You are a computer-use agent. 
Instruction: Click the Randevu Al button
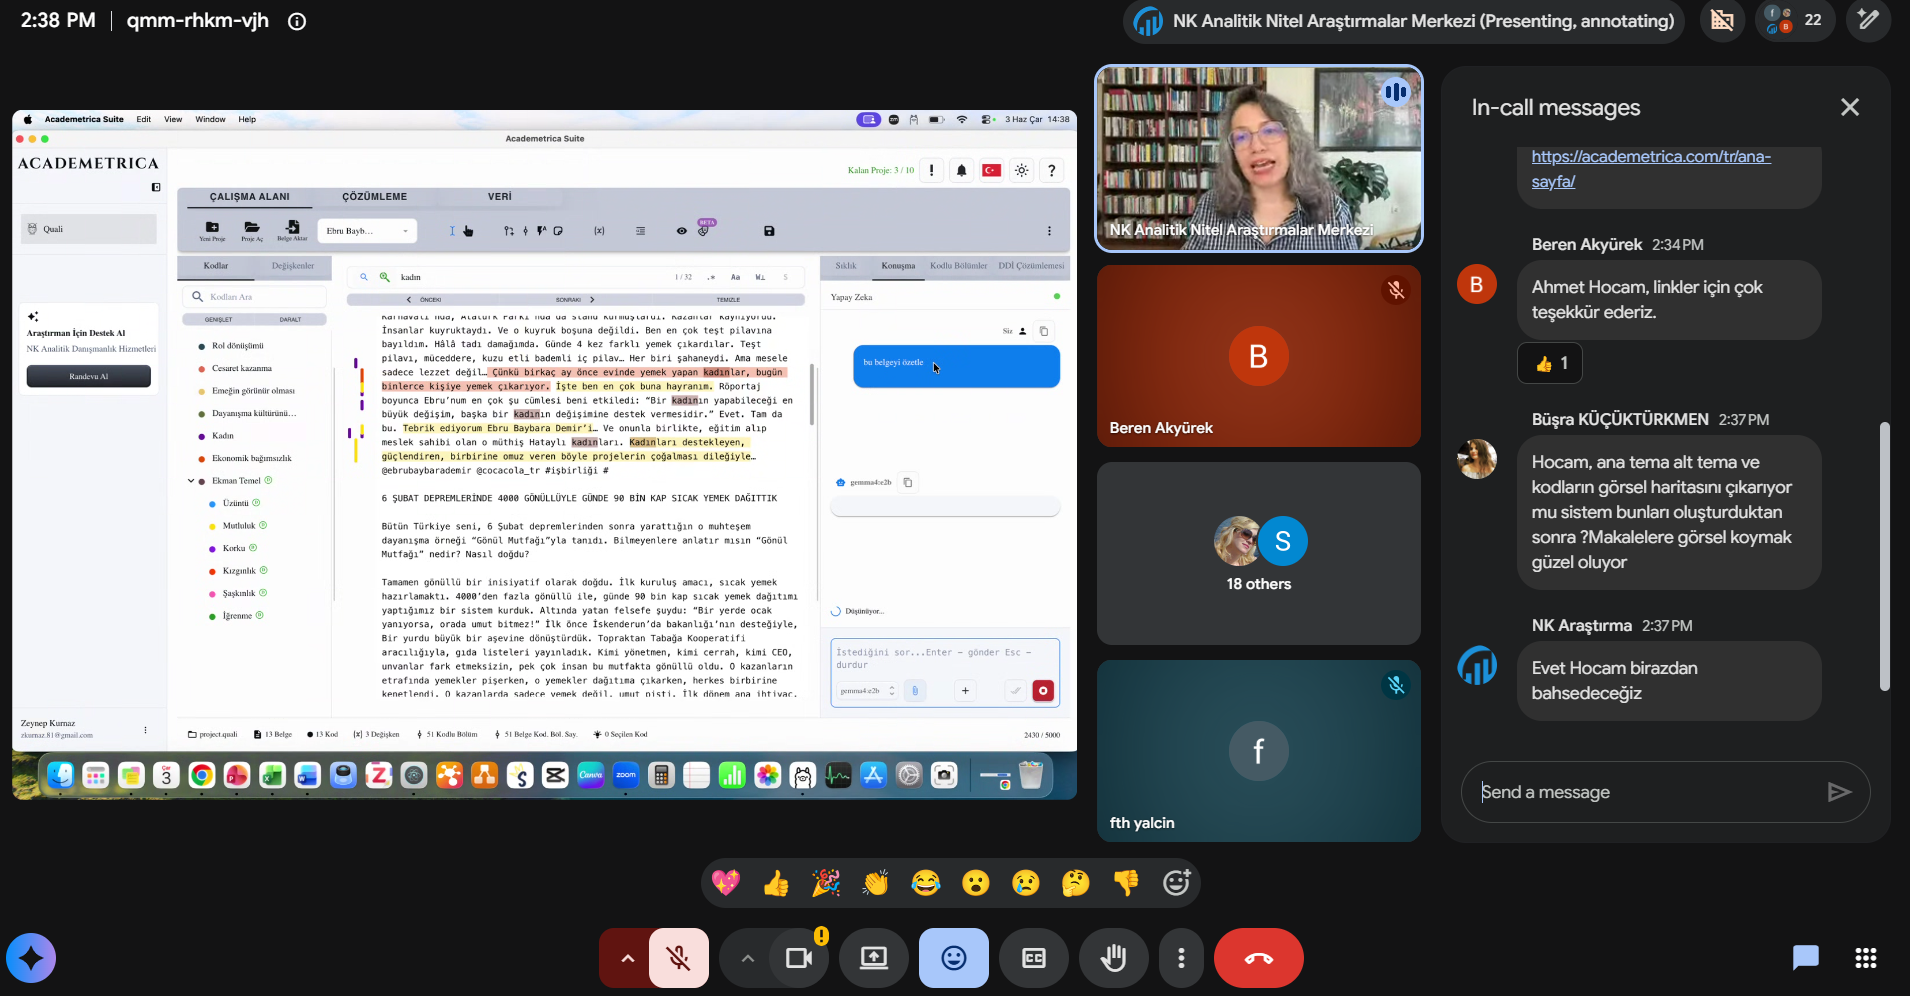coord(89,376)
